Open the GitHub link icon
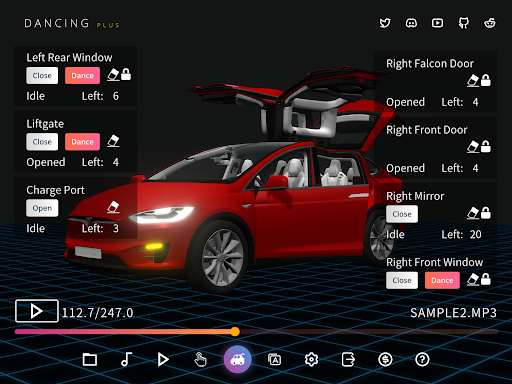Screen dimensions: 512x384 coord(464,23)
